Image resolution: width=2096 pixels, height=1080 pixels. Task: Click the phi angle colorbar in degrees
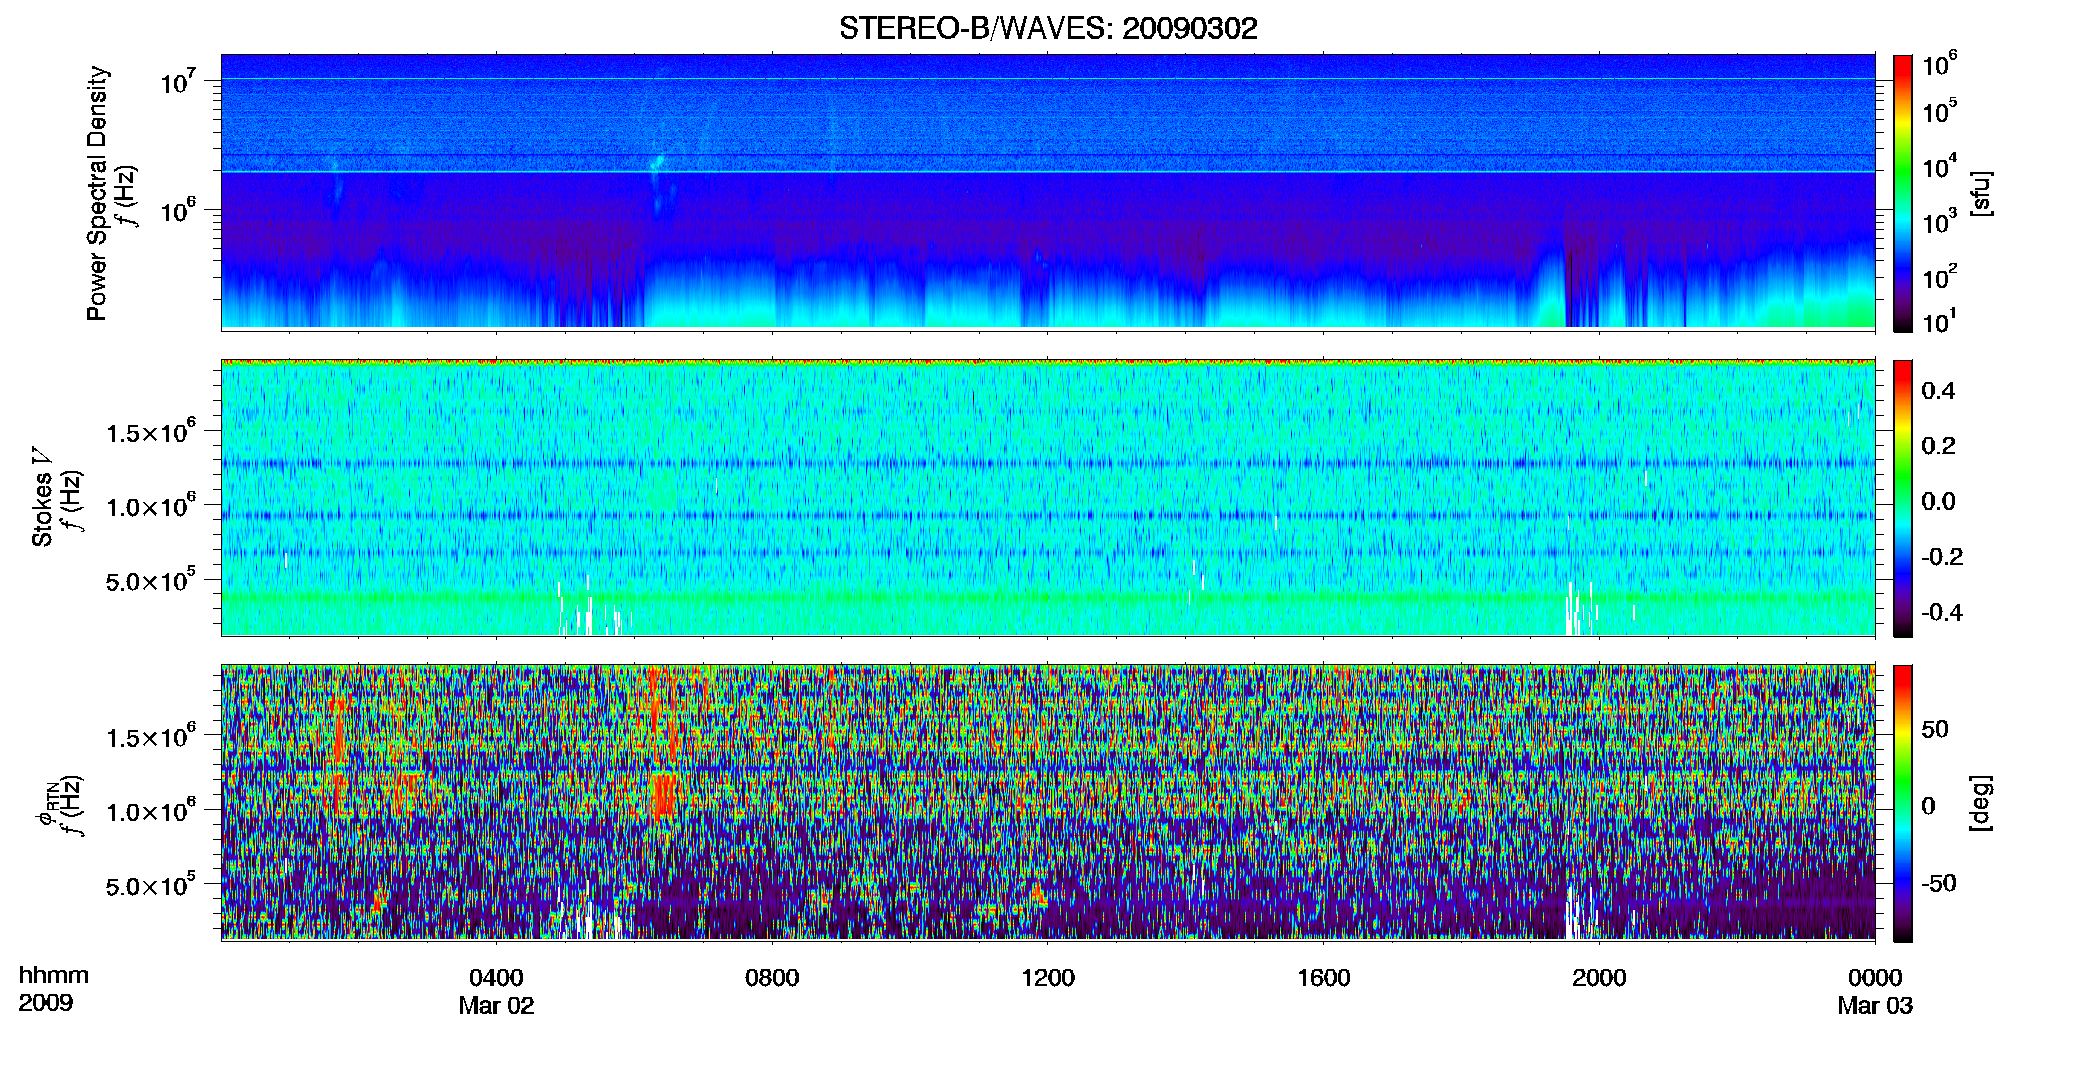click(1903, 803)
